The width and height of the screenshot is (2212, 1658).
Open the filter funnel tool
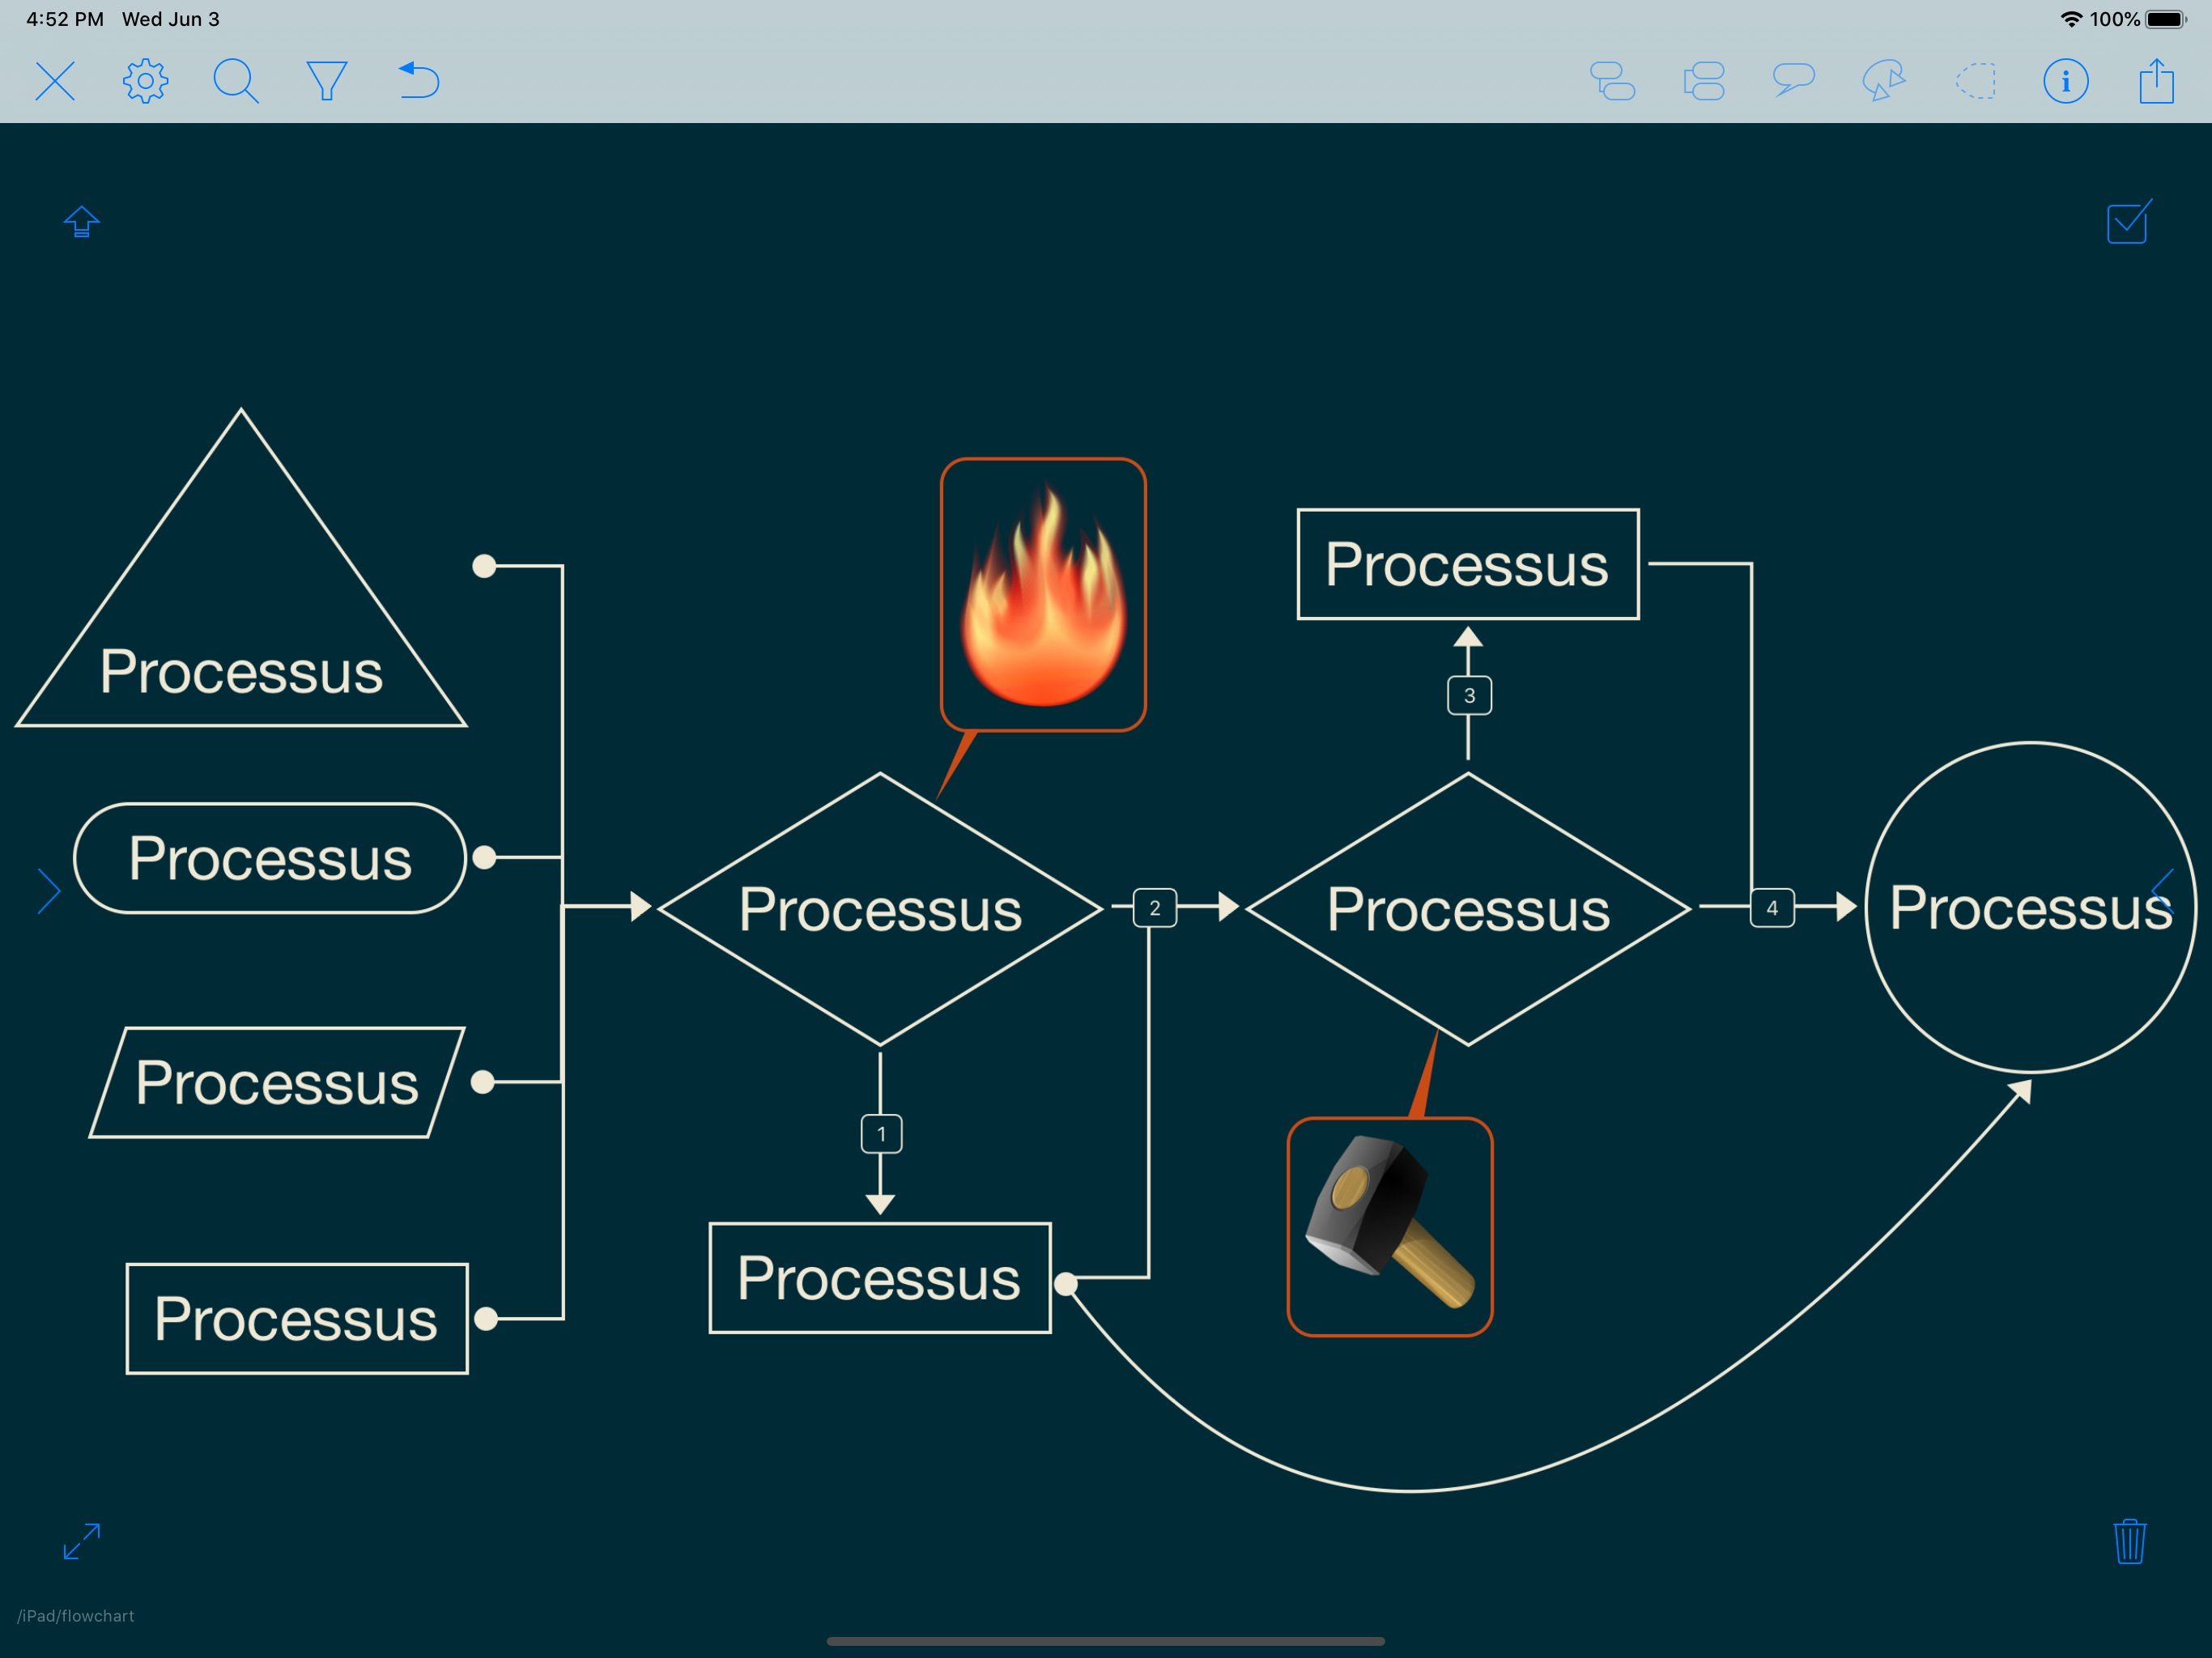[x=326, y=81]
